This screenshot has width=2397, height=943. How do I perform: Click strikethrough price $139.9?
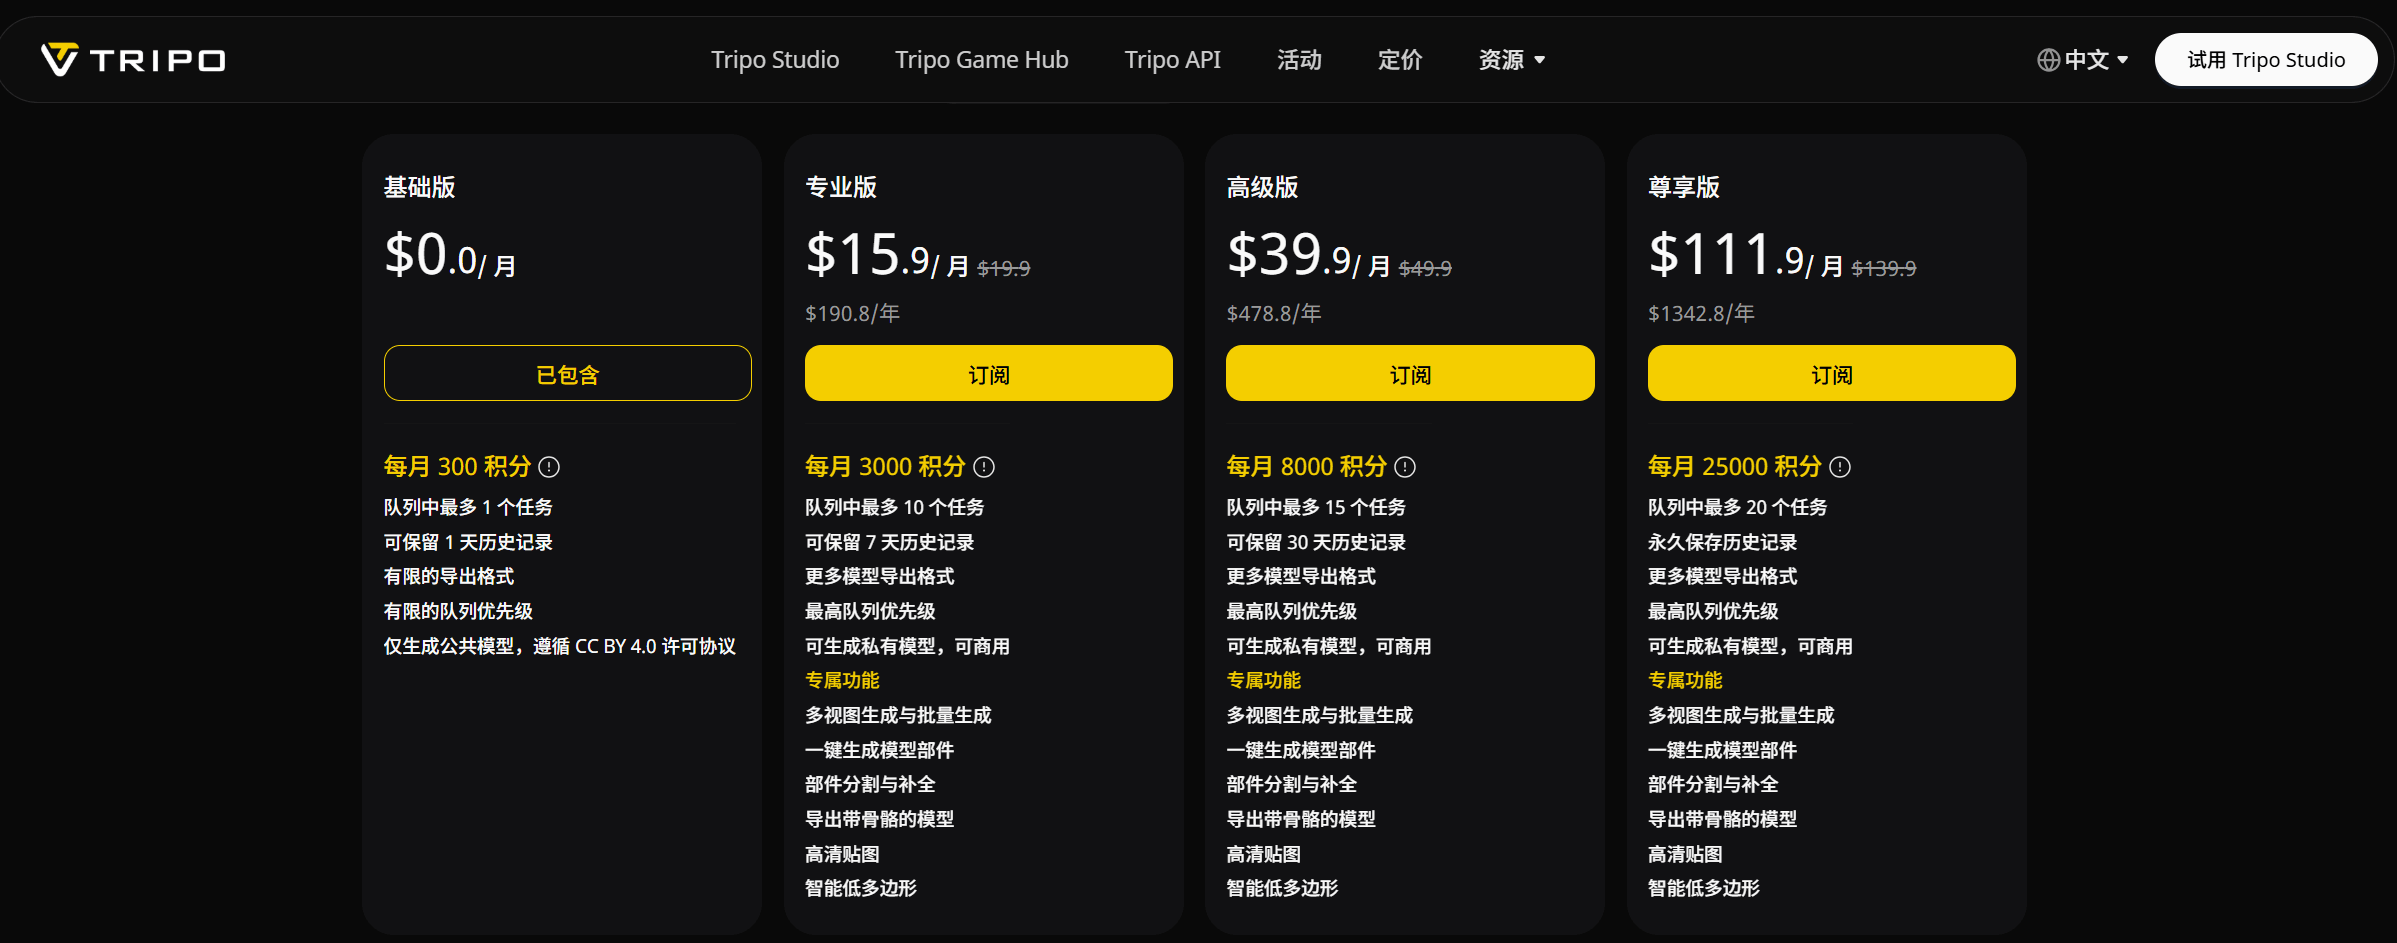[x=1884, y=268]
